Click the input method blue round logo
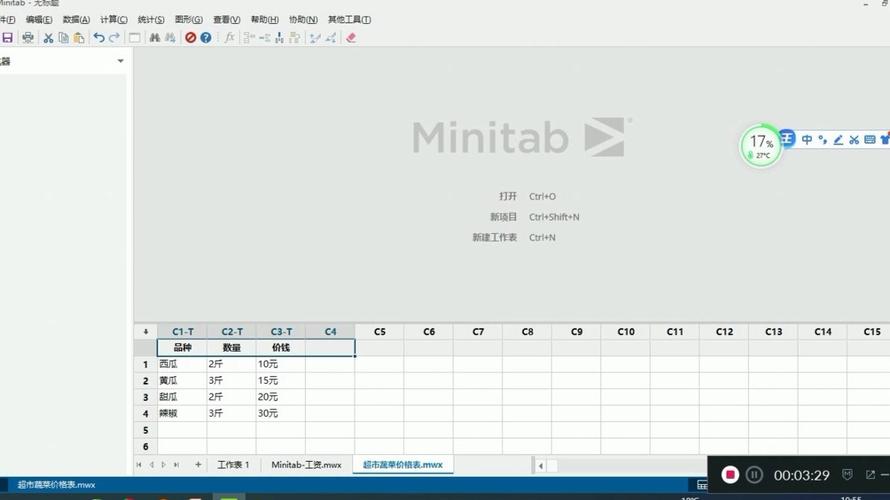The height and width of the screenshot is (500, 890). 787,138
